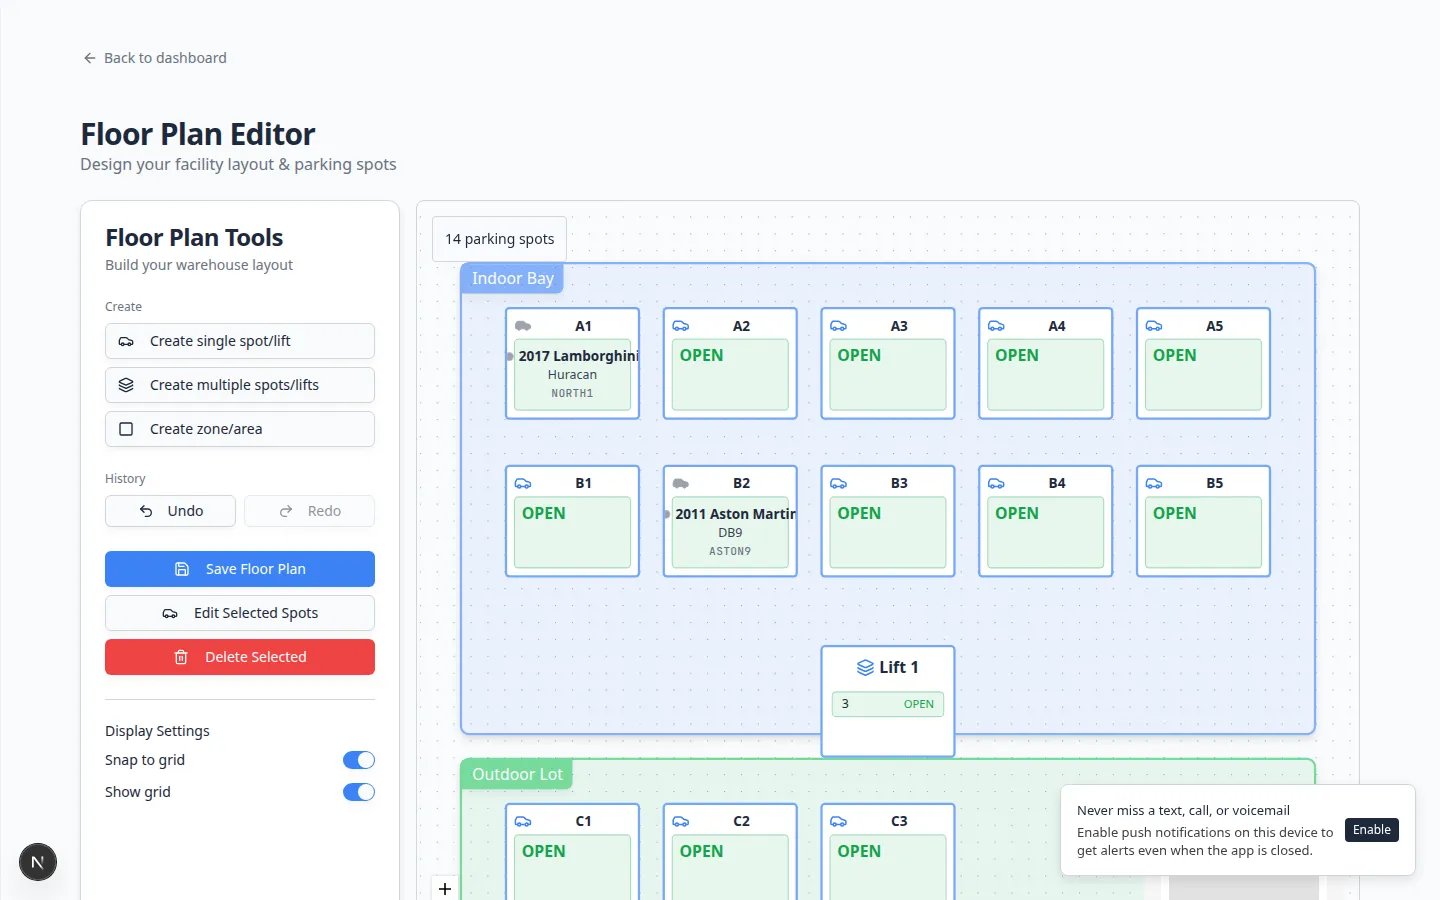Image resolution: width=1440 pixels, height=900 pixels.
Task: Select OPEN area of spot B5
Action: coord(1203,533)
